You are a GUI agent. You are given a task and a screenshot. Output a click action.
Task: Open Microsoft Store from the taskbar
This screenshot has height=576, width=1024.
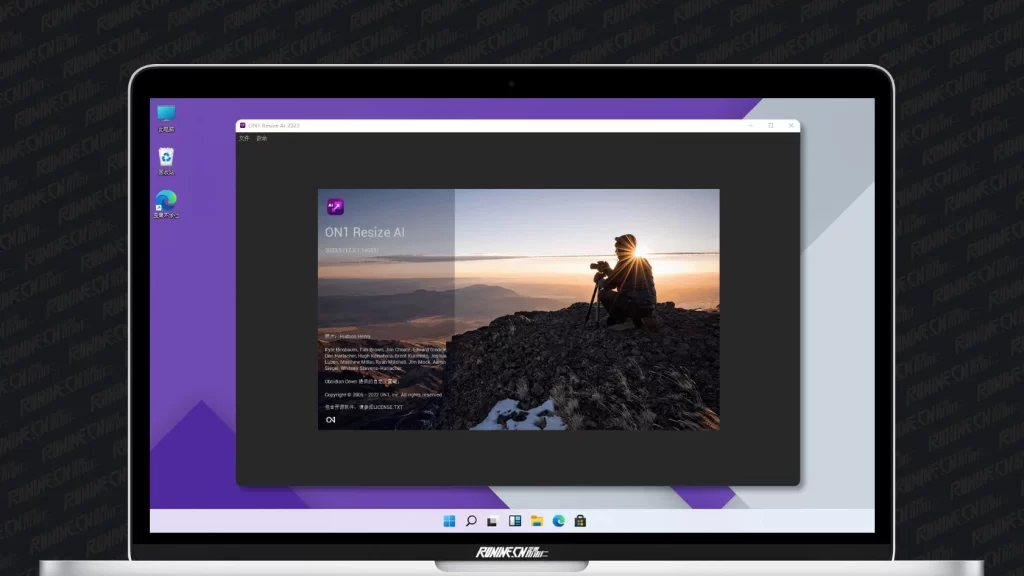580,521
